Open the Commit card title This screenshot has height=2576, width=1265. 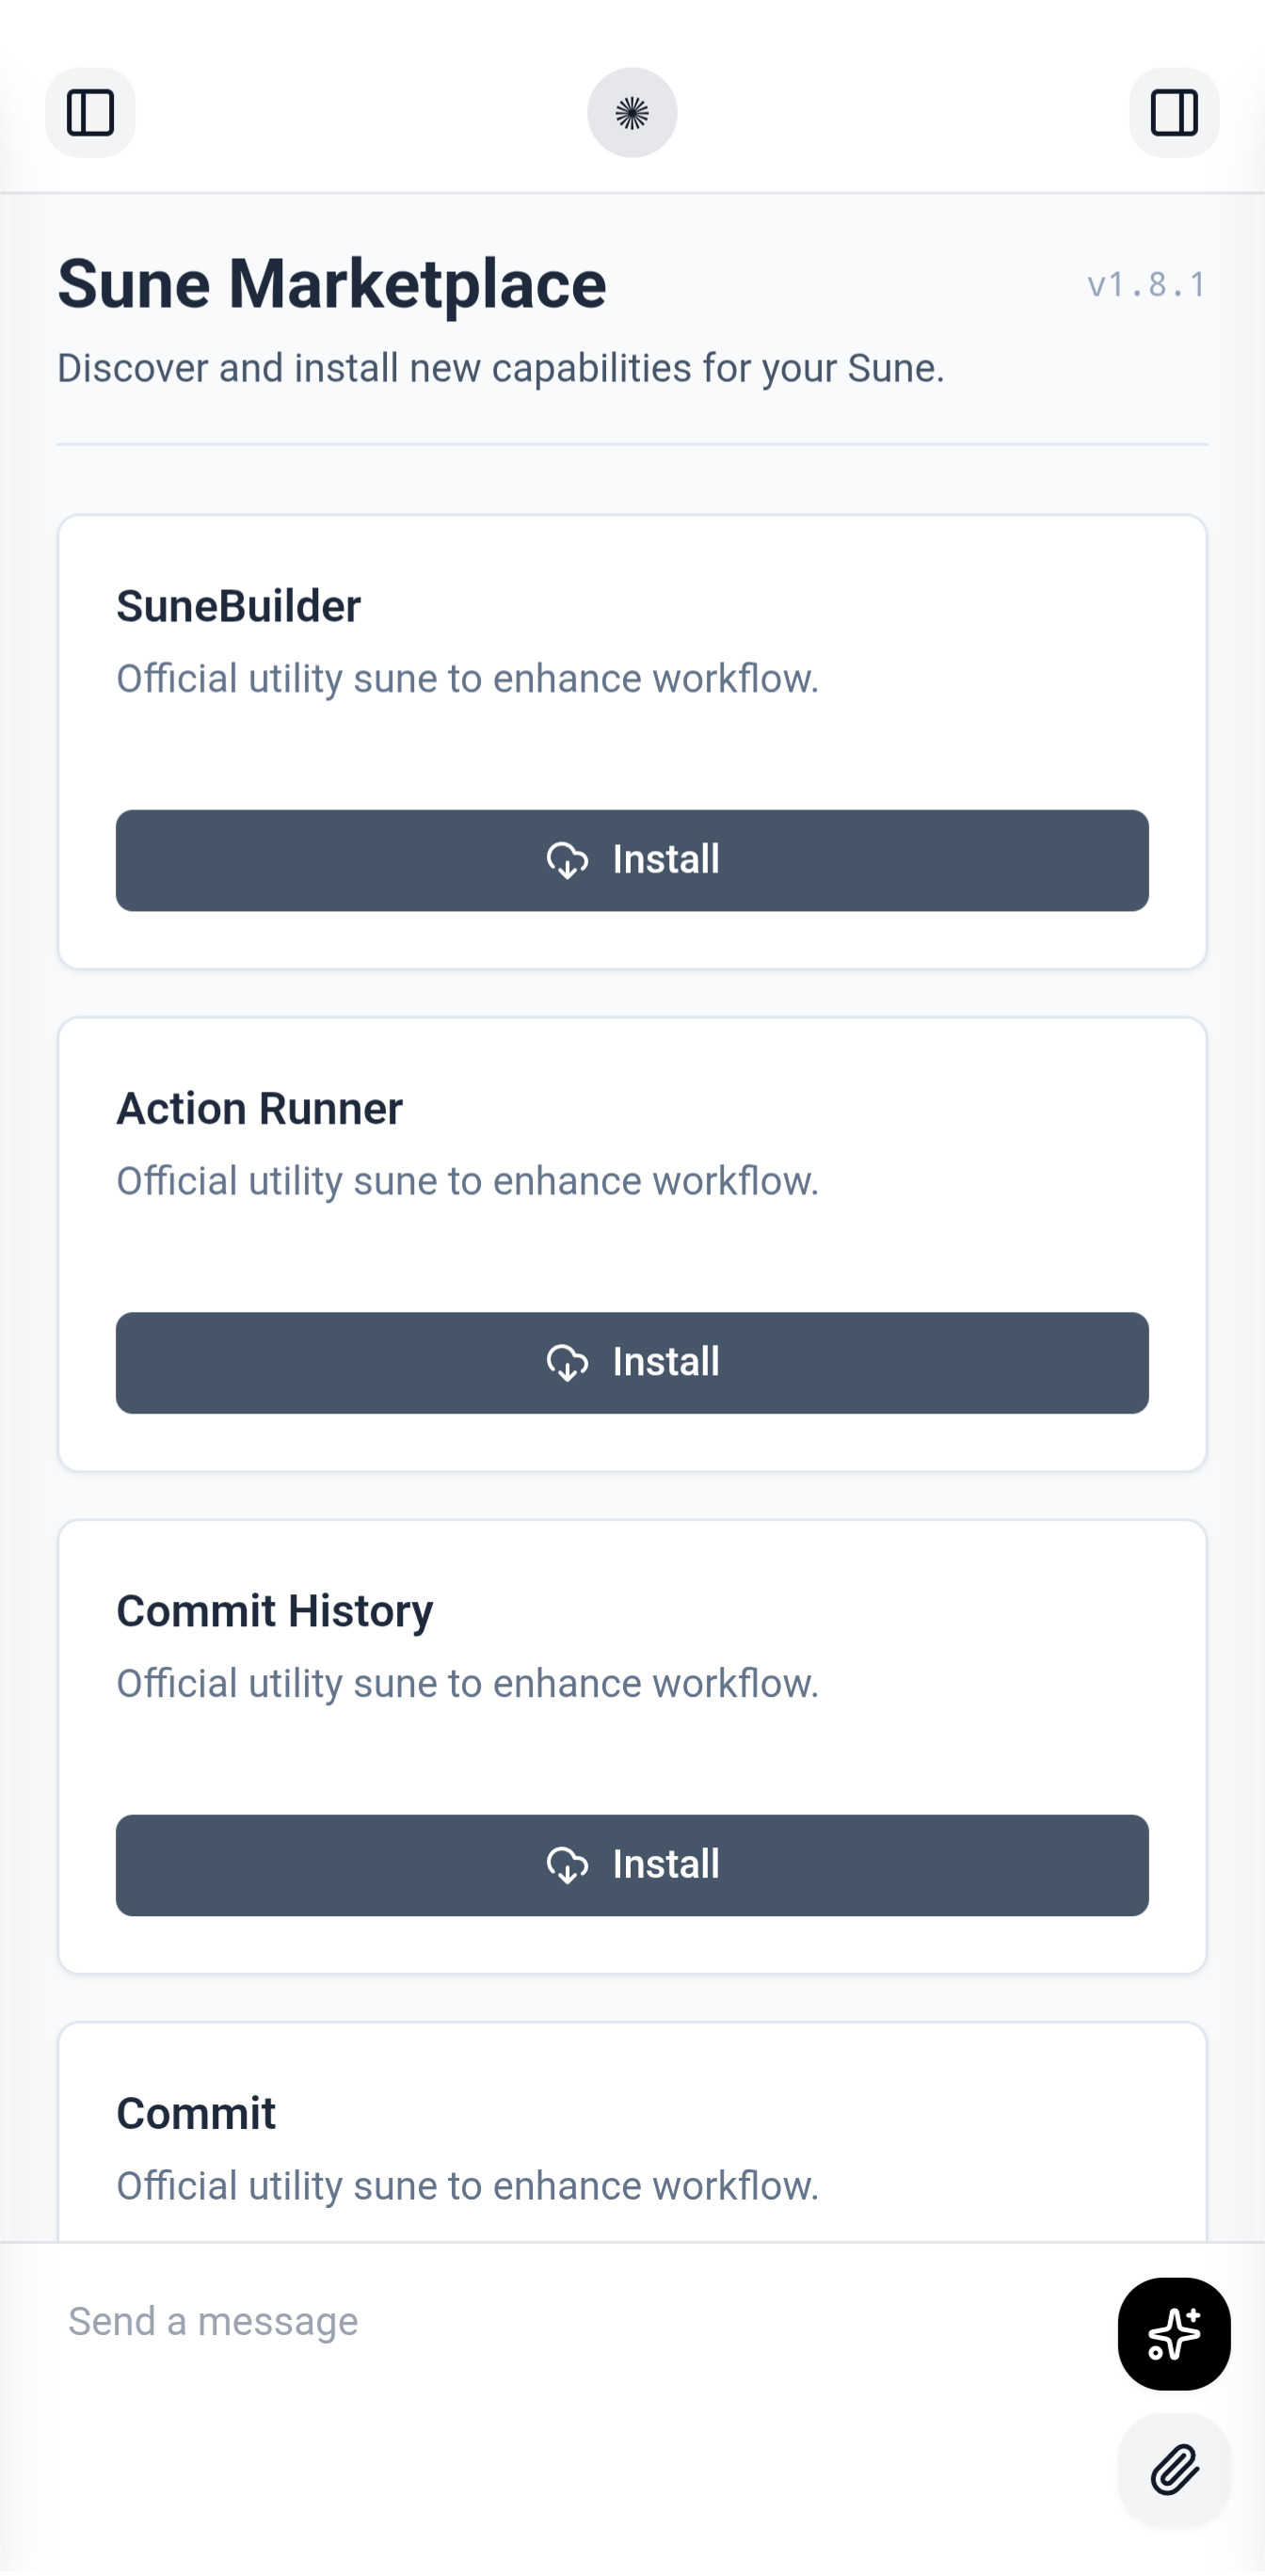pos(196,2113)
